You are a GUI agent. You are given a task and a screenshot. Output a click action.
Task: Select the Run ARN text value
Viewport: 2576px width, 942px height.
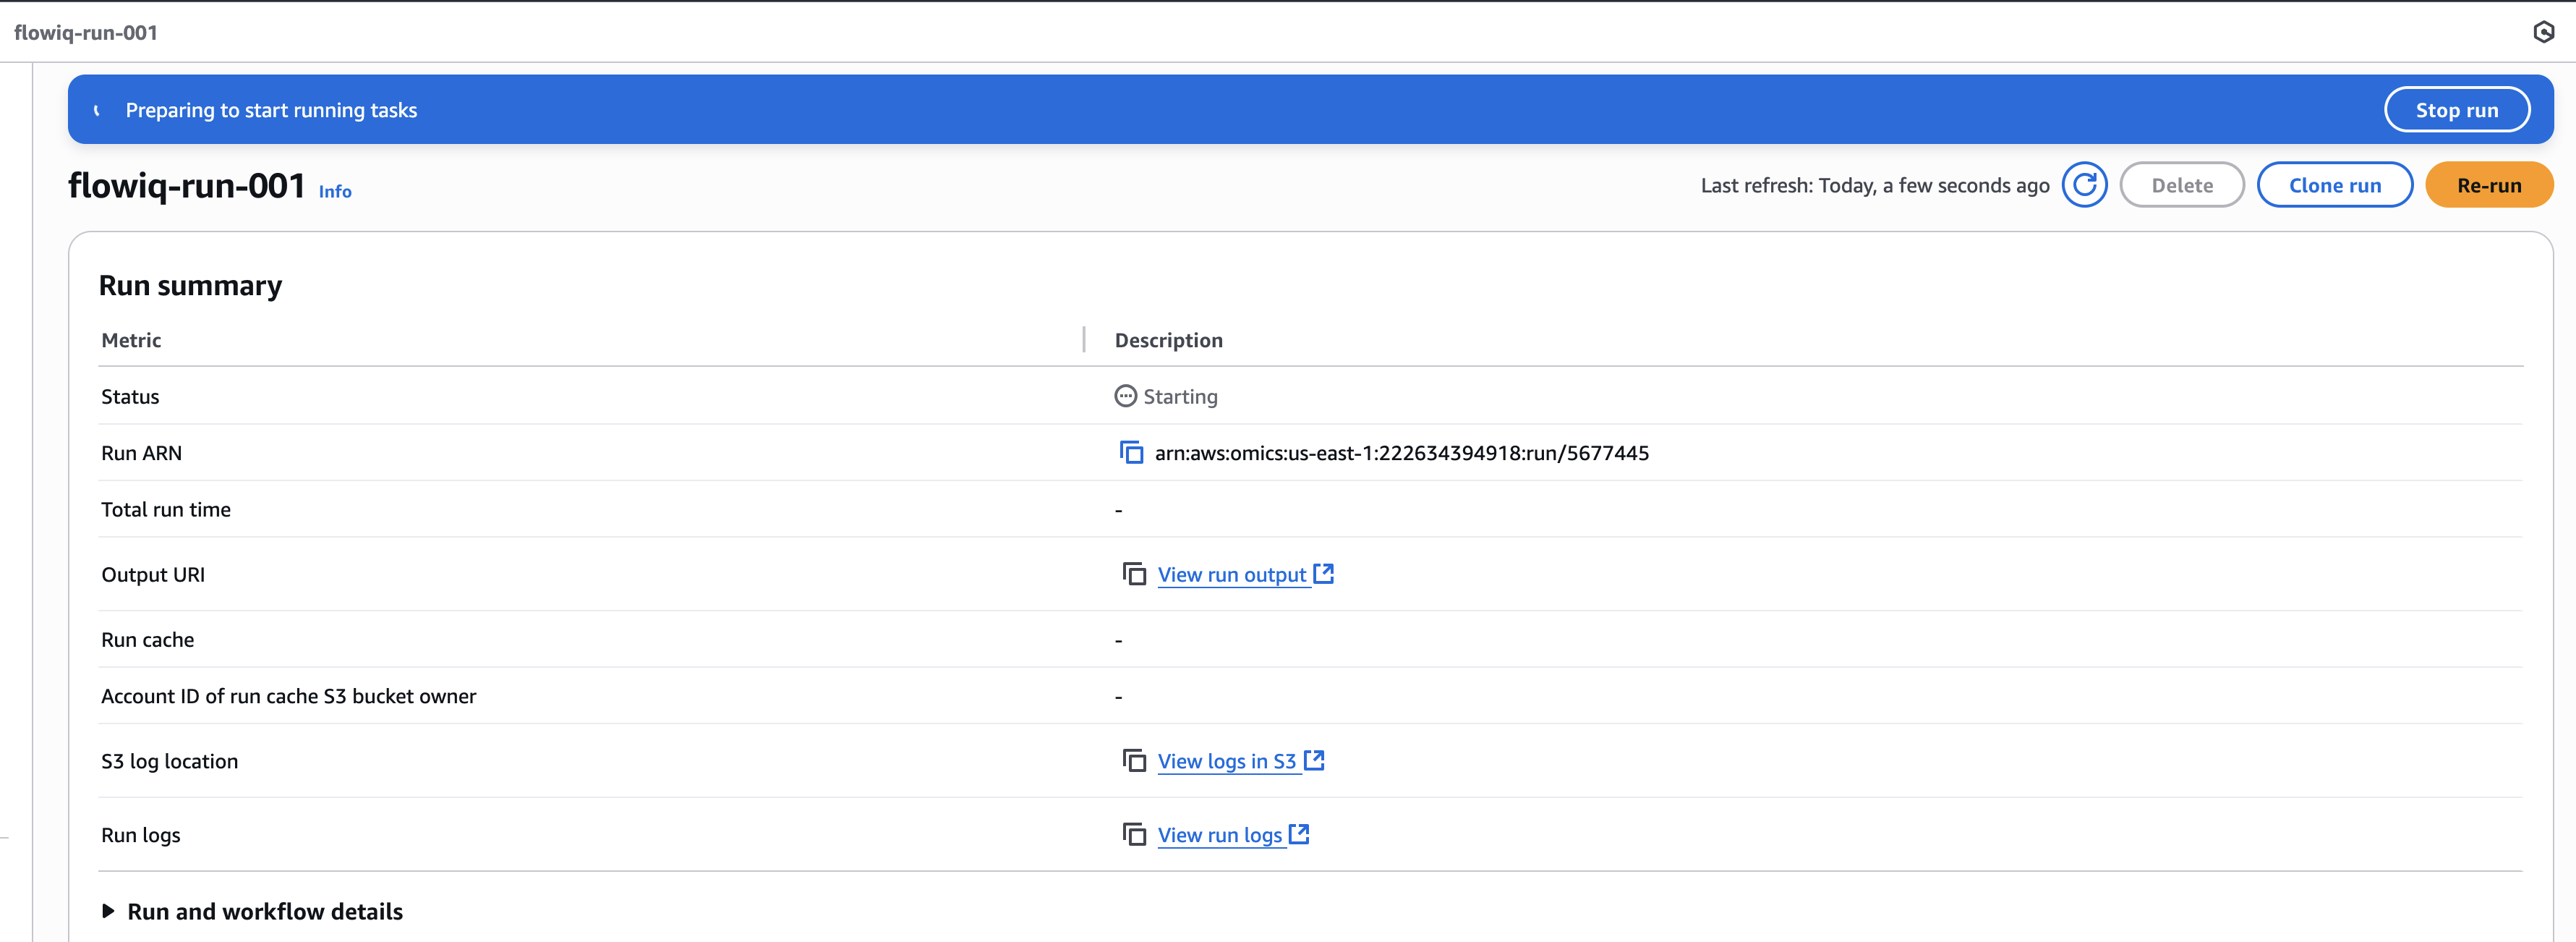click(x=1402, y=453)
